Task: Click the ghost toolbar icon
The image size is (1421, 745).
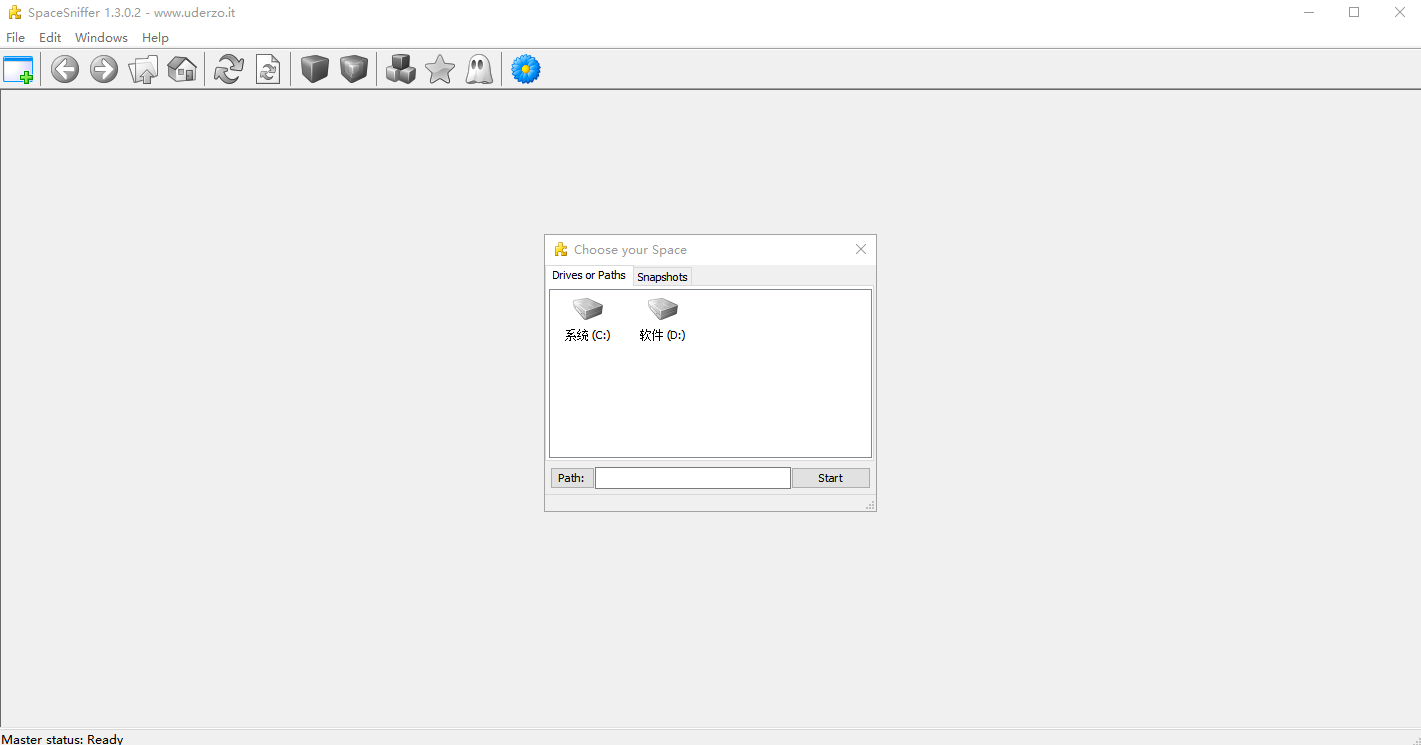Action: coord(479,70)
